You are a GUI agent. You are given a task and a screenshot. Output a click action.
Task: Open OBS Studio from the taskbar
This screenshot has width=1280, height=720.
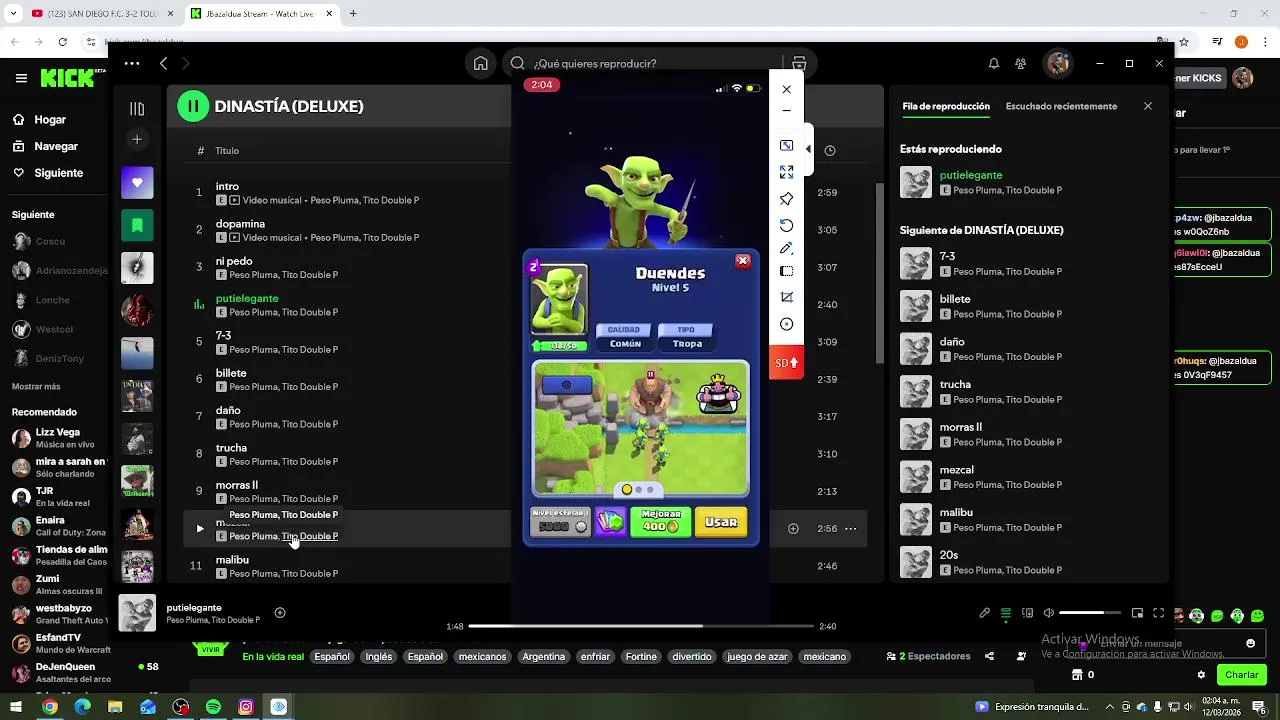(x=180, y=707)
